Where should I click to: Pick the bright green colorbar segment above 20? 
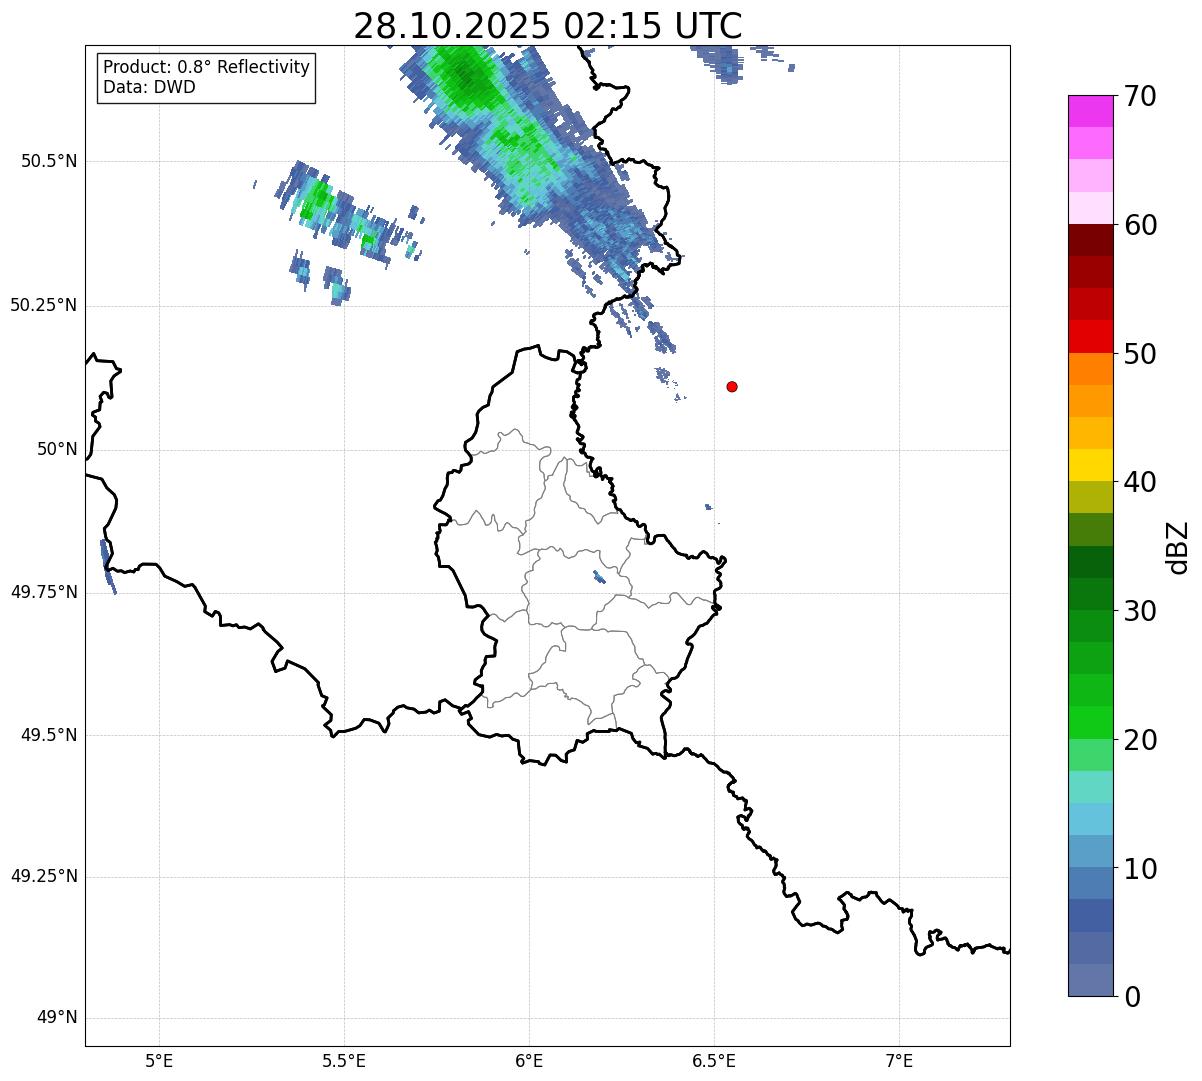pyautogui.click(x=1090, y=722)
